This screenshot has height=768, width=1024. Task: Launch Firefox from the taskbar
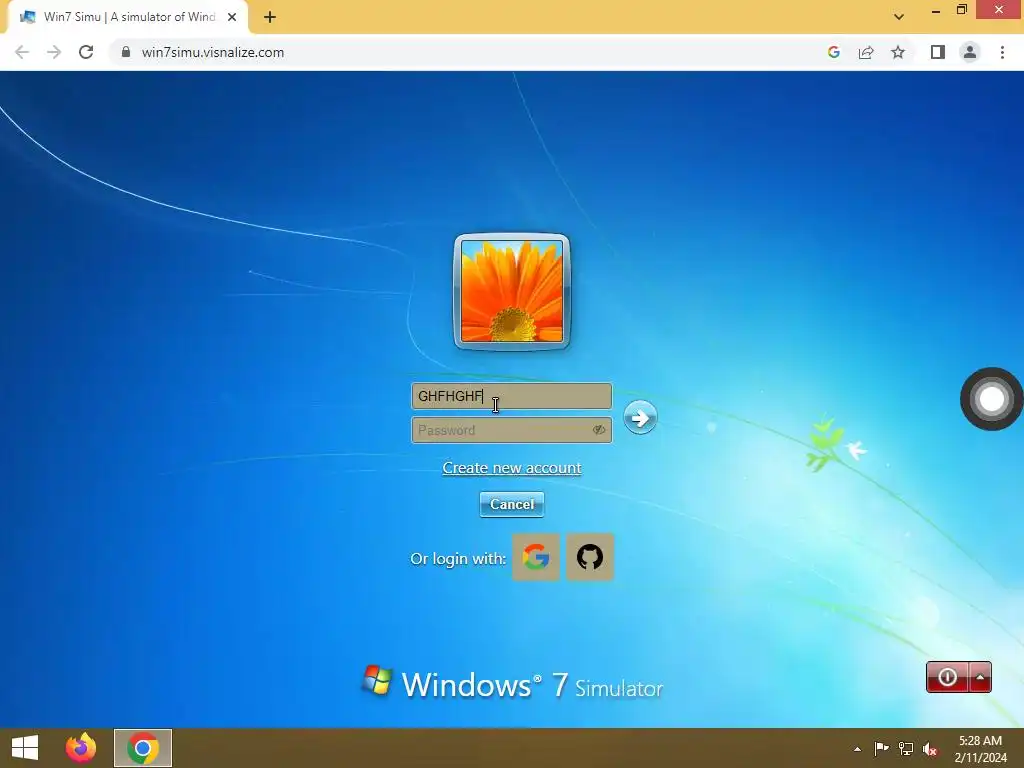tap(81, 748)
